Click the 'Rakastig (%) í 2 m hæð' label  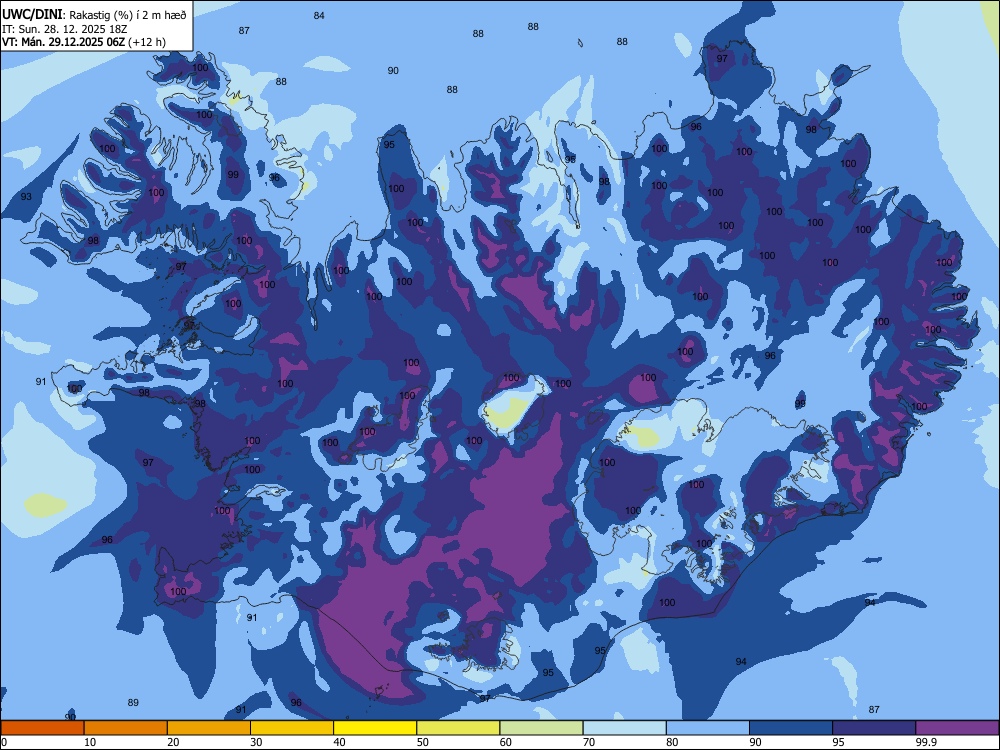click(x=128, y=15)
